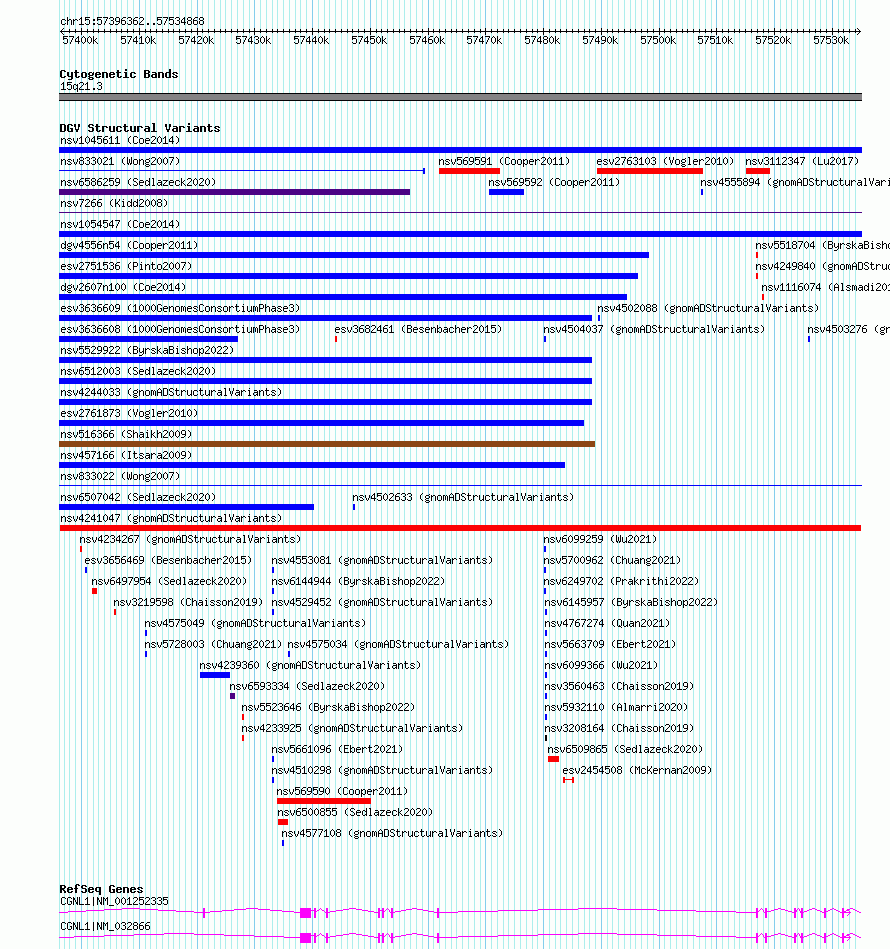The width and height of the screenshot is (890, 949).
Task: Open the nsv1054547 (Coe2014) variant
Action: [120, 225]
